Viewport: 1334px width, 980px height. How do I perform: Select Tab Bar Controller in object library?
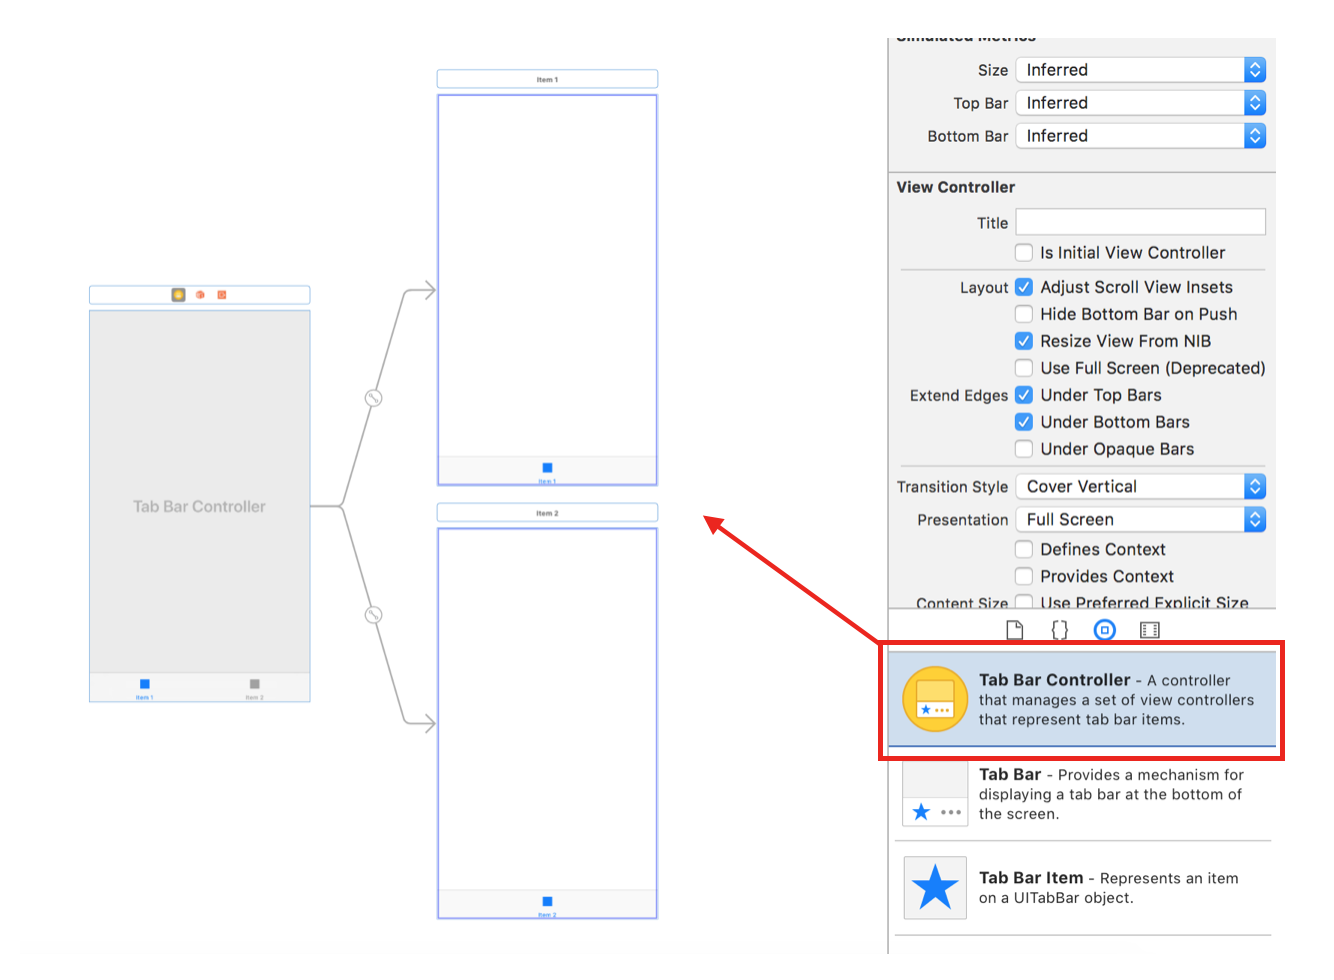[1081, 699]
